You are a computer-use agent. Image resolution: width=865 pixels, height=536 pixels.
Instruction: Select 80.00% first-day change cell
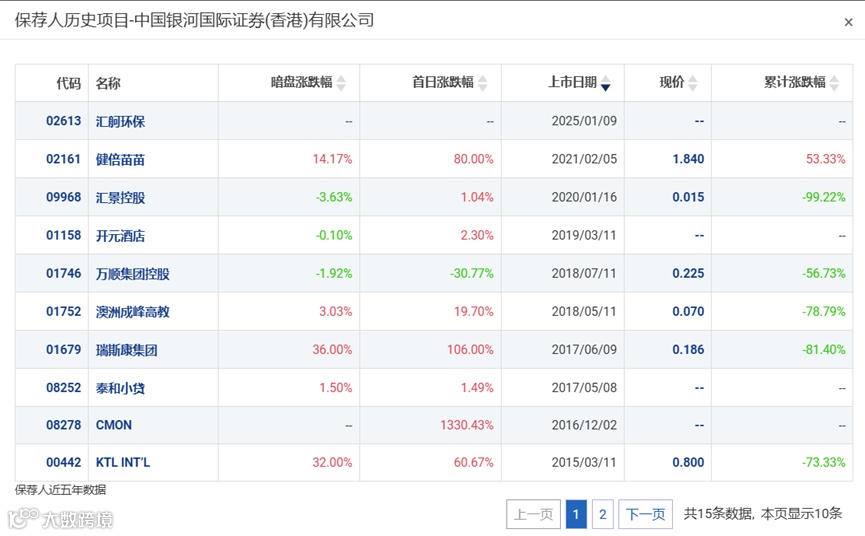click(473, 159)
